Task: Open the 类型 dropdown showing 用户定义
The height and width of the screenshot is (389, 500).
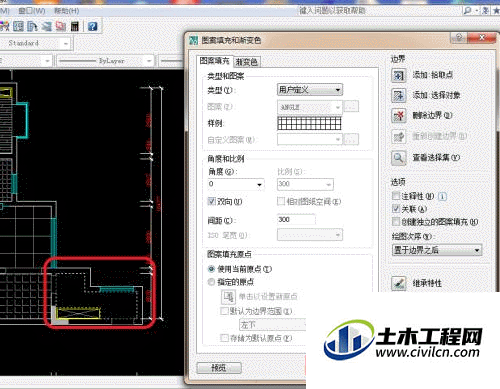Action: point(310,90)
